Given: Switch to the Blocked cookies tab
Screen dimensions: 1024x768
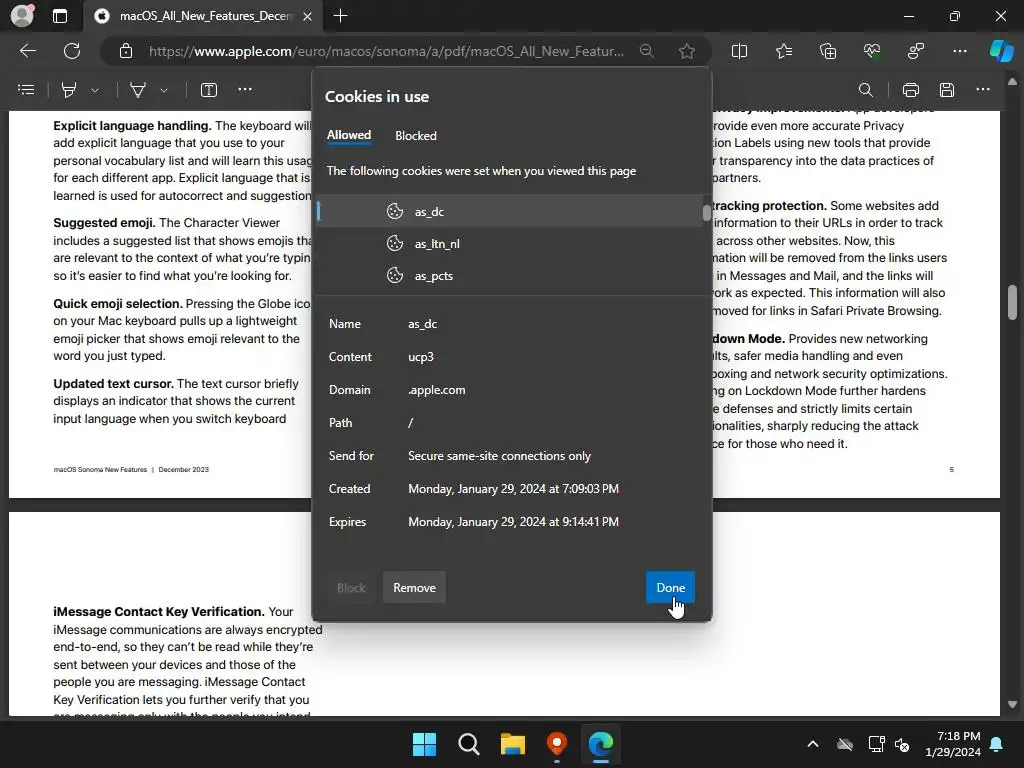Looking at the screenshot, I should click(415, 136).
